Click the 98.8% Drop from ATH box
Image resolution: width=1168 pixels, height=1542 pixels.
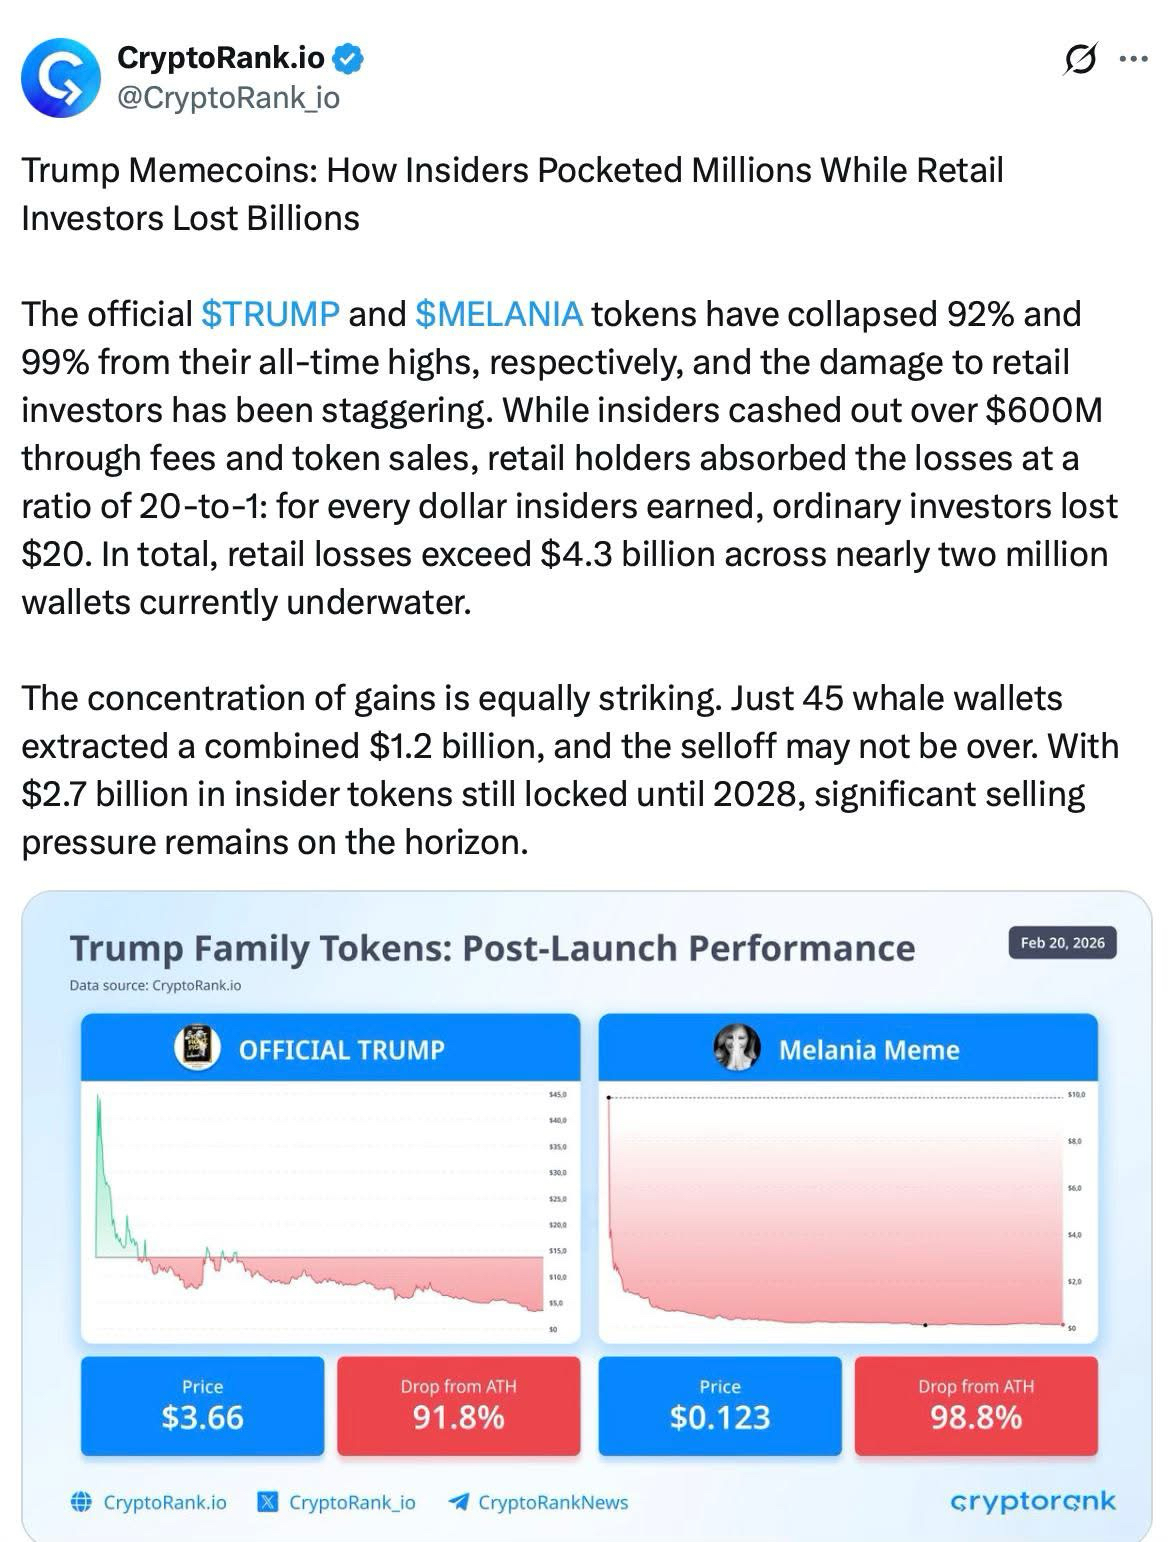click(976, 1405)
